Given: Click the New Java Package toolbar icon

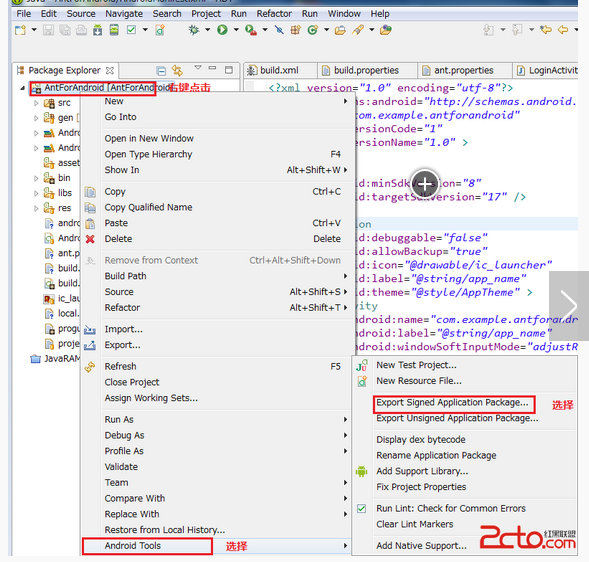Looking at the screenshot, I should coord(296,30).
